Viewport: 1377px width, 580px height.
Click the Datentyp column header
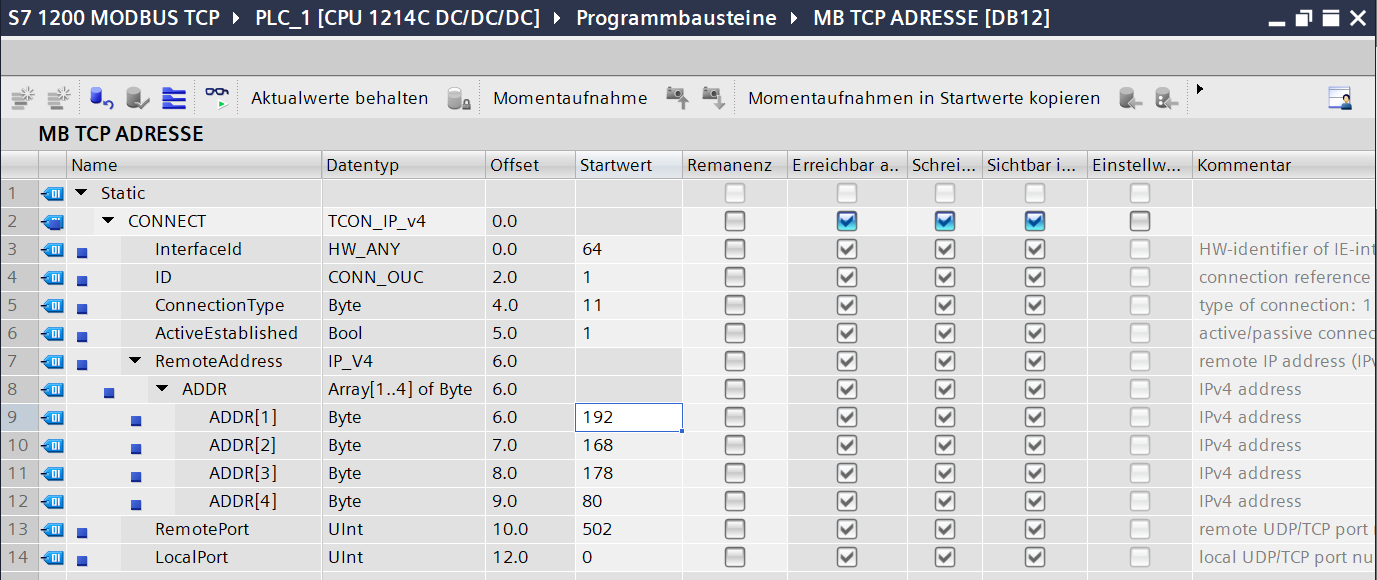pos(404,165)
